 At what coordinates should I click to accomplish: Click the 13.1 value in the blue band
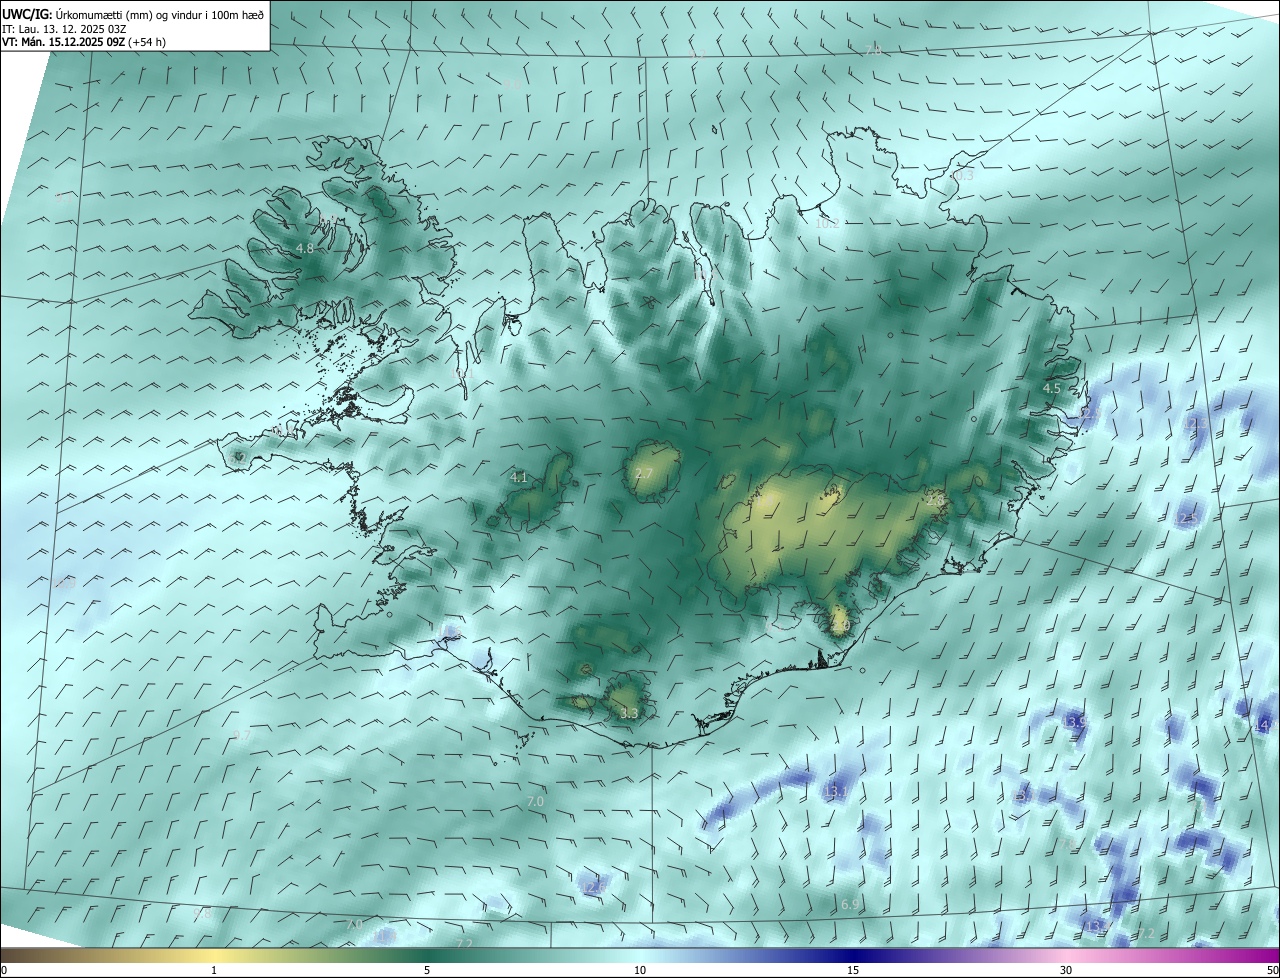coord(836,792)
